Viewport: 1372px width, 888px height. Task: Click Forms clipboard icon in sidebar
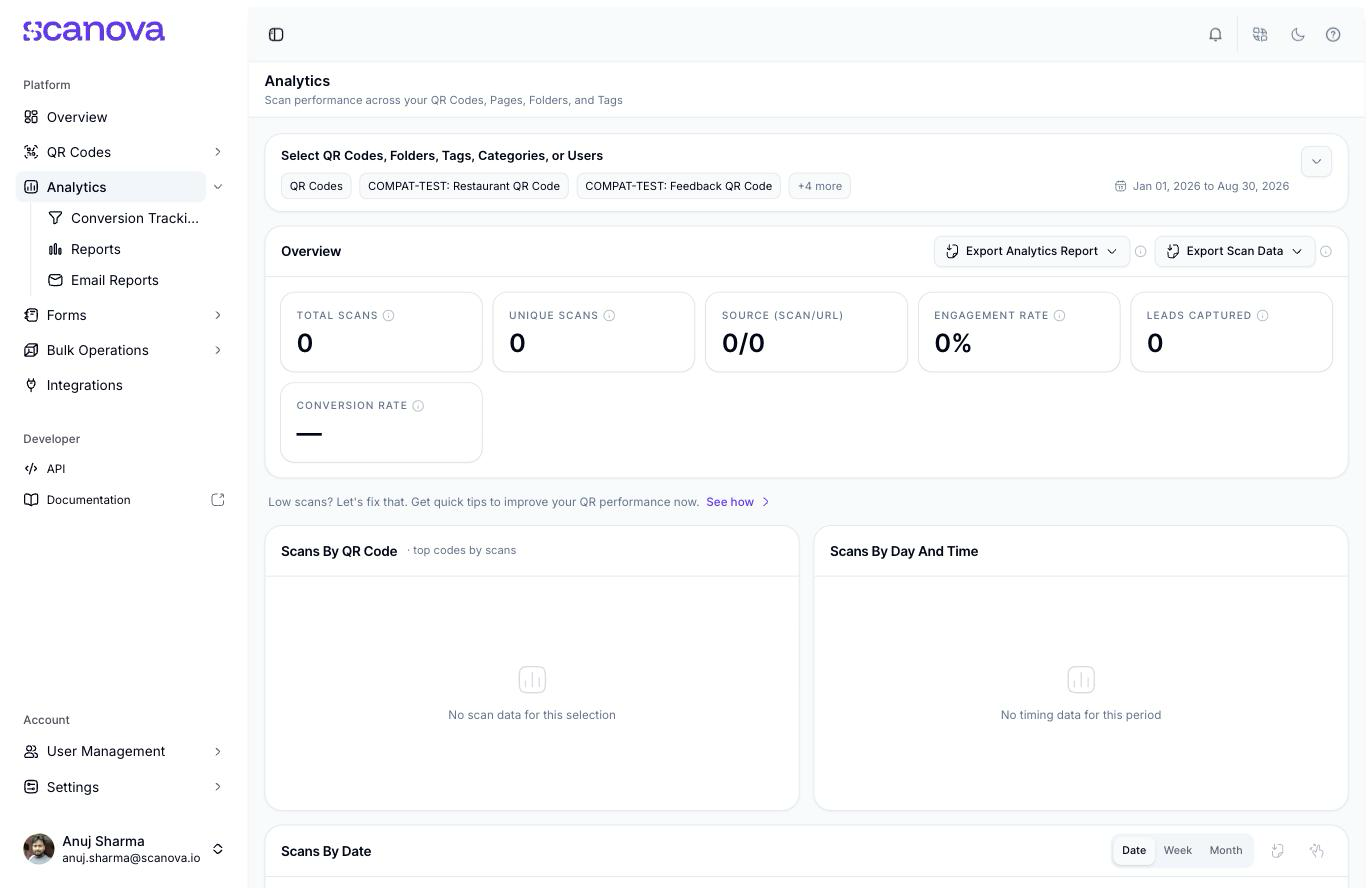[31, 315]
